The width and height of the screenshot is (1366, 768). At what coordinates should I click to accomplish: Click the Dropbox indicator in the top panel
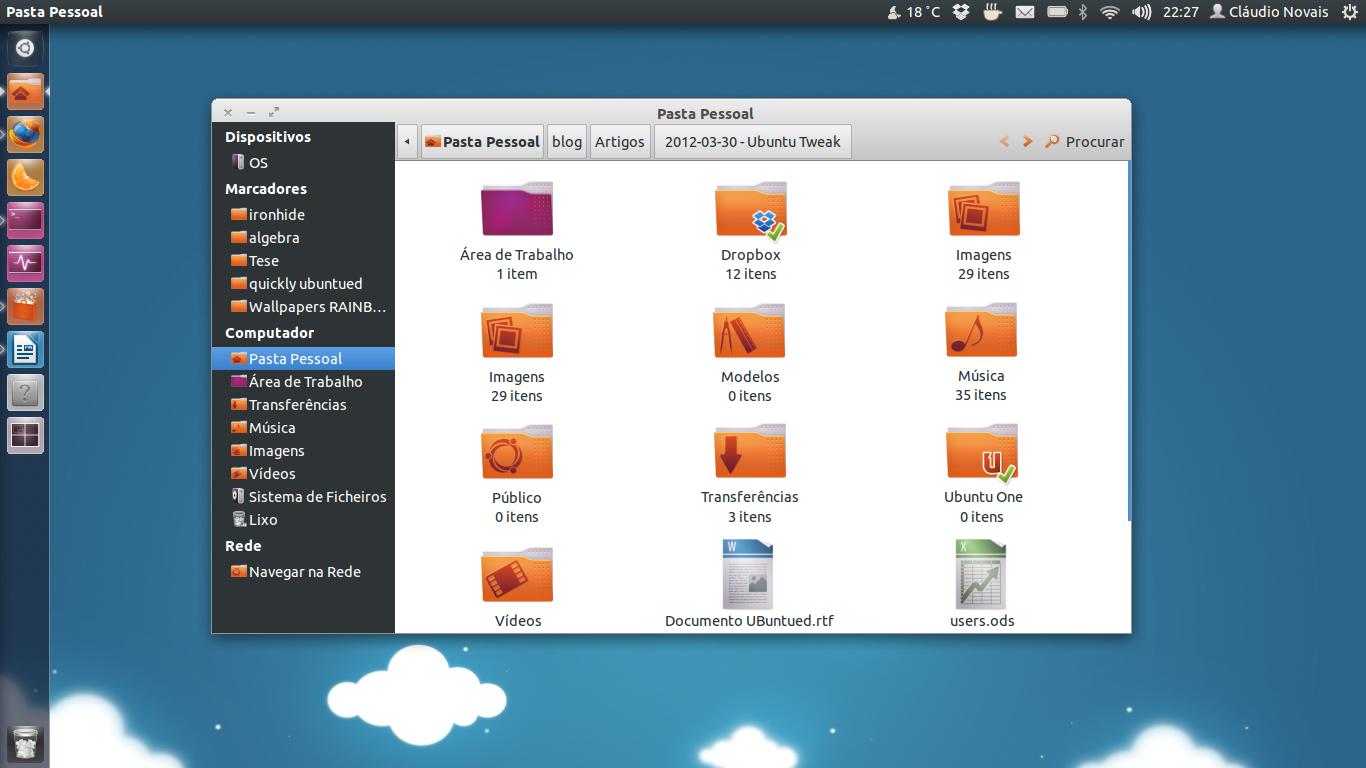coord(960,12)
